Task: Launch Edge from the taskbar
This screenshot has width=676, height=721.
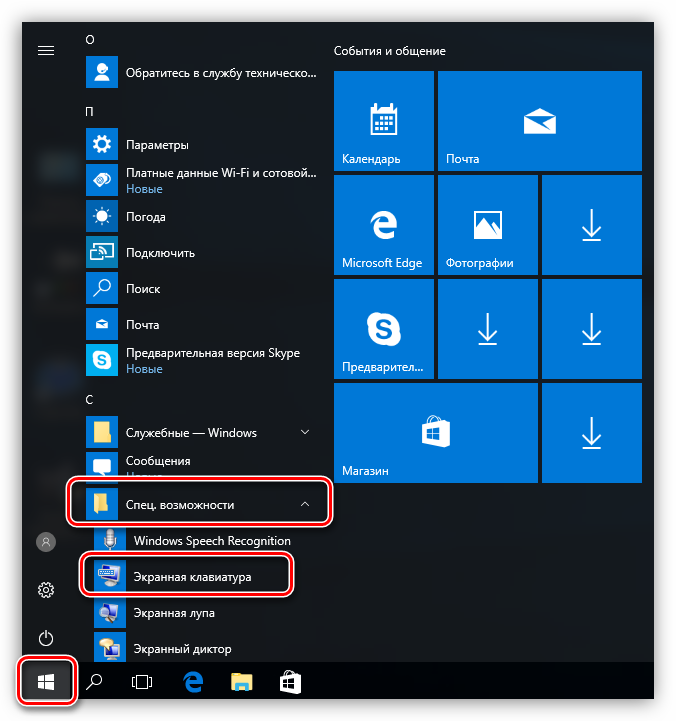Action: click(x=193, y=681)
